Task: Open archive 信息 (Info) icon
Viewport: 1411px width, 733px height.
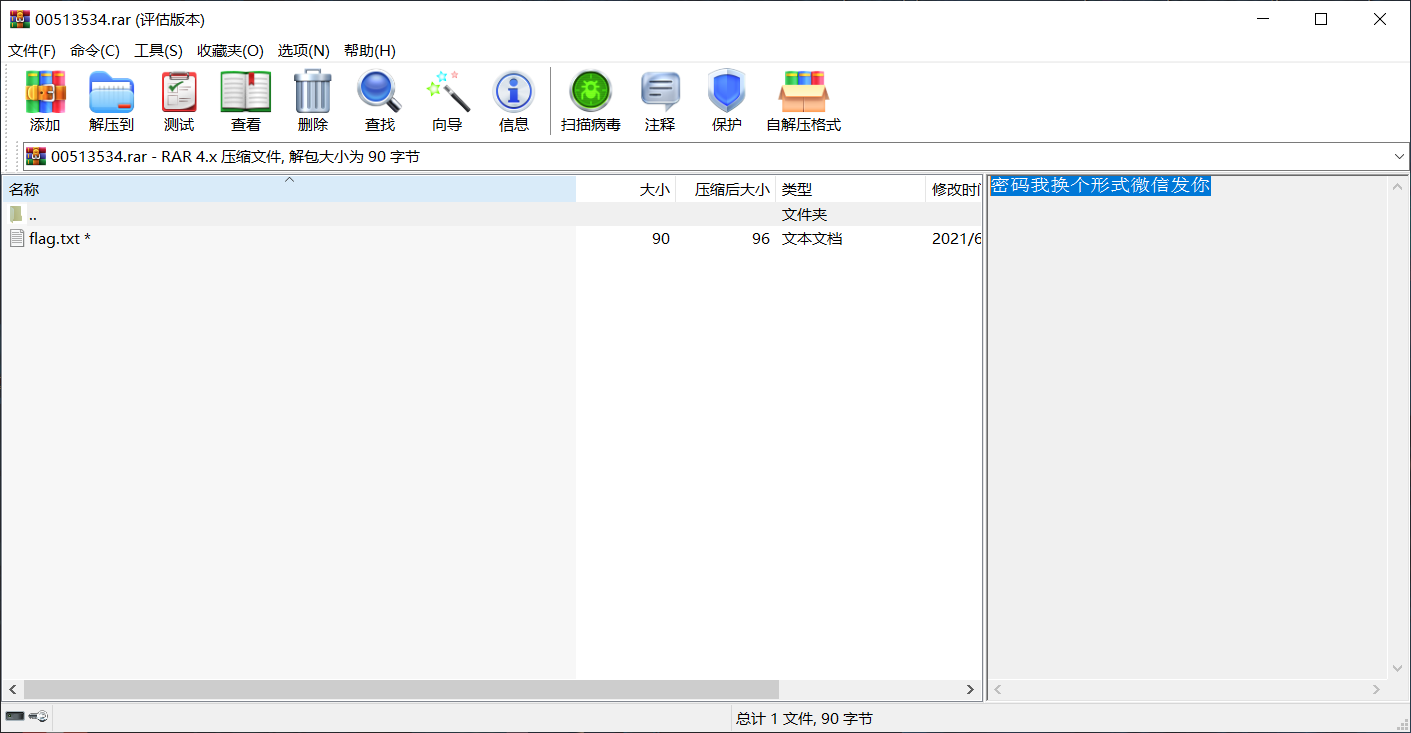Action: [x=513, y=100]
